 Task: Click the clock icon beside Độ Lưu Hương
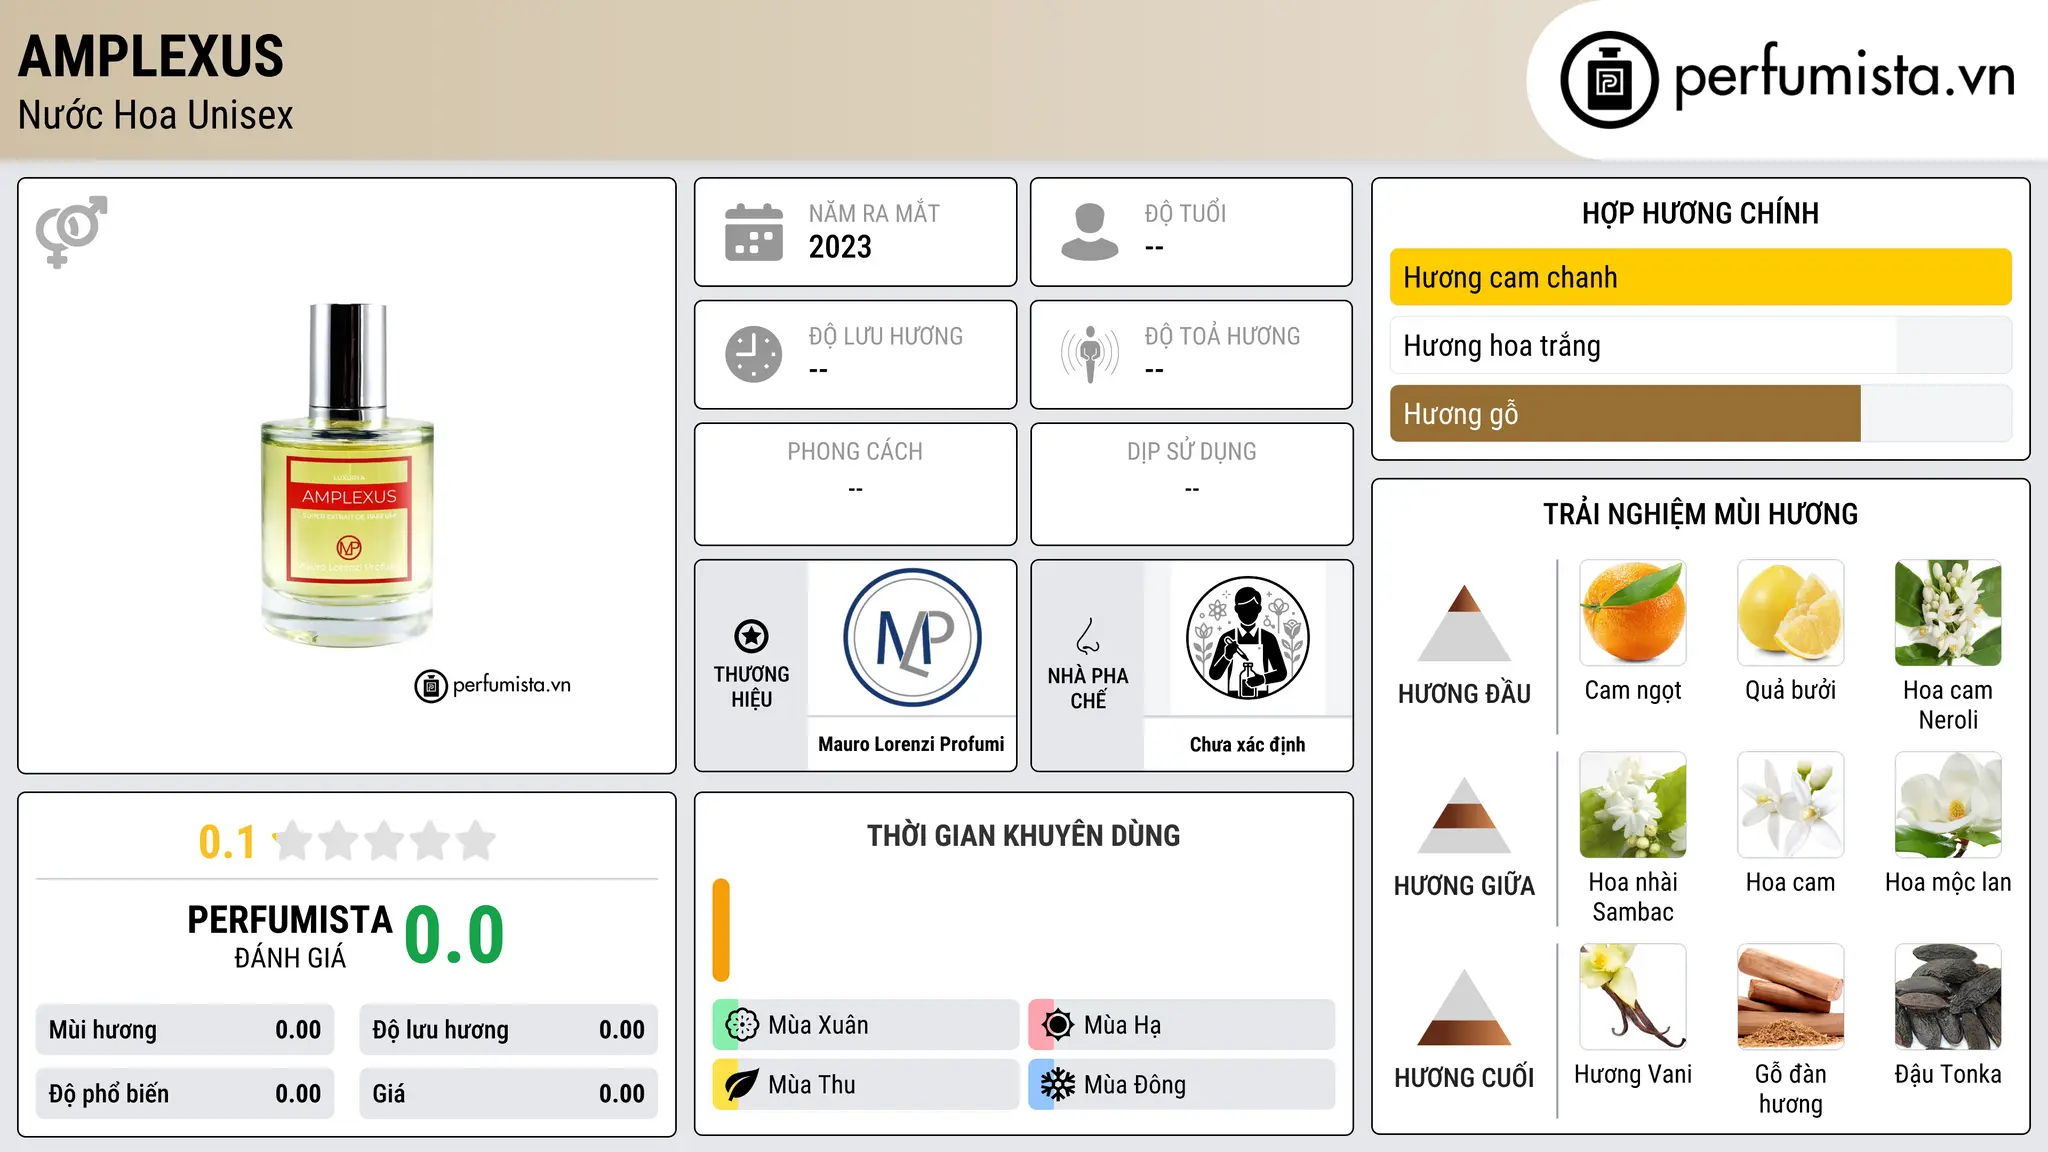coord(754,354)
